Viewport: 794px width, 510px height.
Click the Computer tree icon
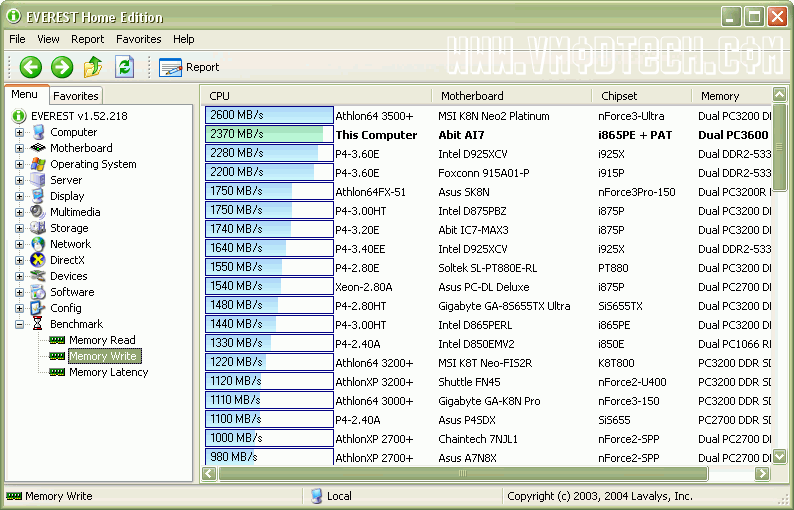pos(38,132)
